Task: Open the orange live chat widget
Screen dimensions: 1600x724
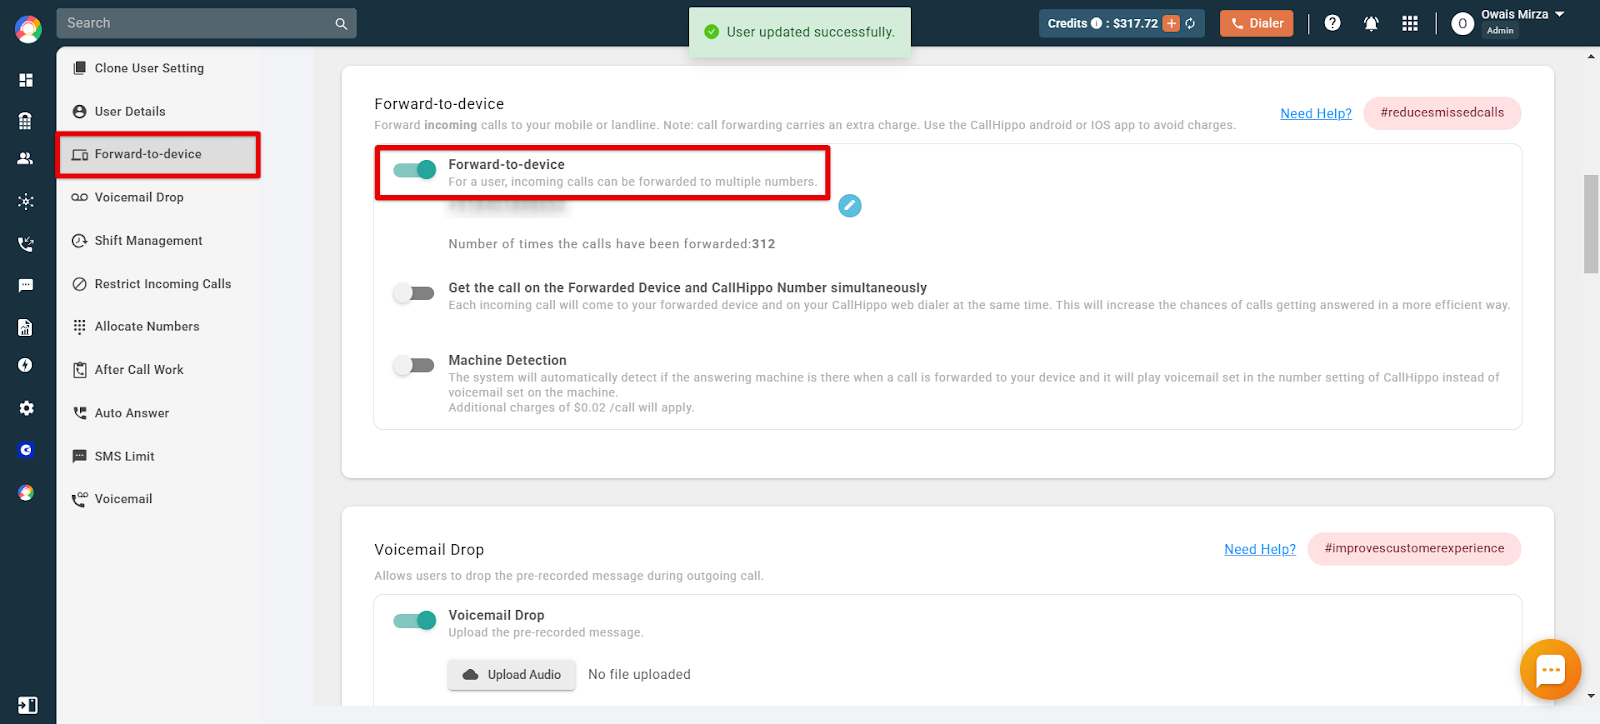Action: point(1550,669)
